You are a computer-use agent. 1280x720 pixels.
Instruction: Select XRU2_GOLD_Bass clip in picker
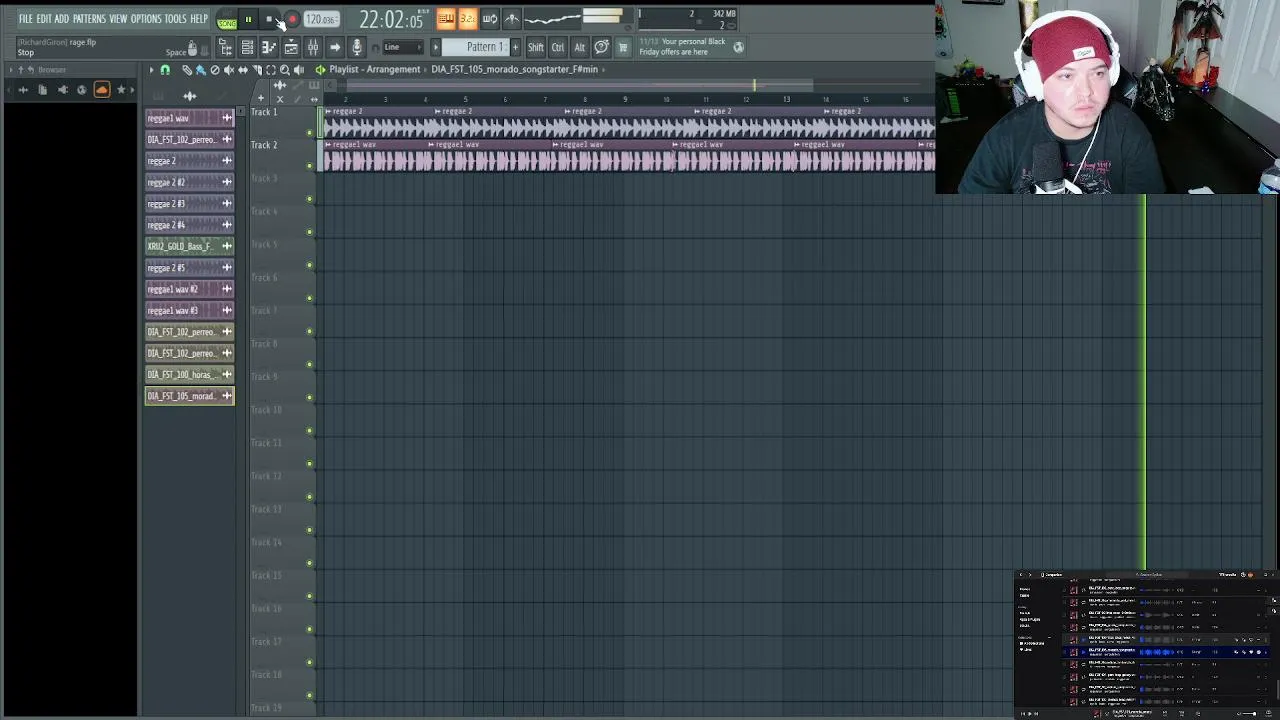(189, 246)
